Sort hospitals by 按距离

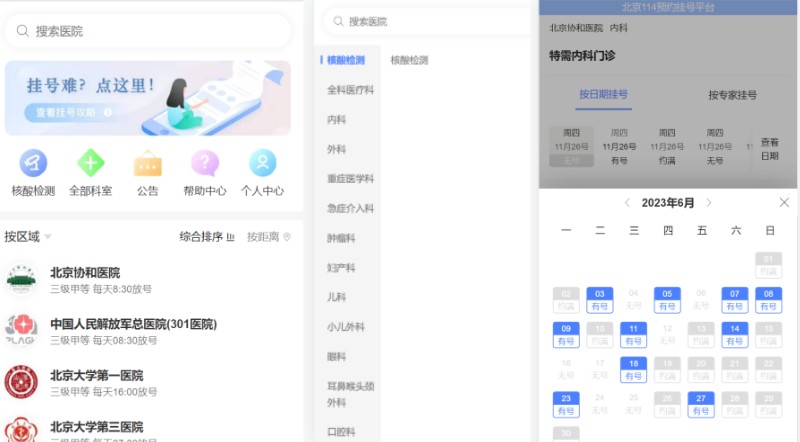[269, 236]
